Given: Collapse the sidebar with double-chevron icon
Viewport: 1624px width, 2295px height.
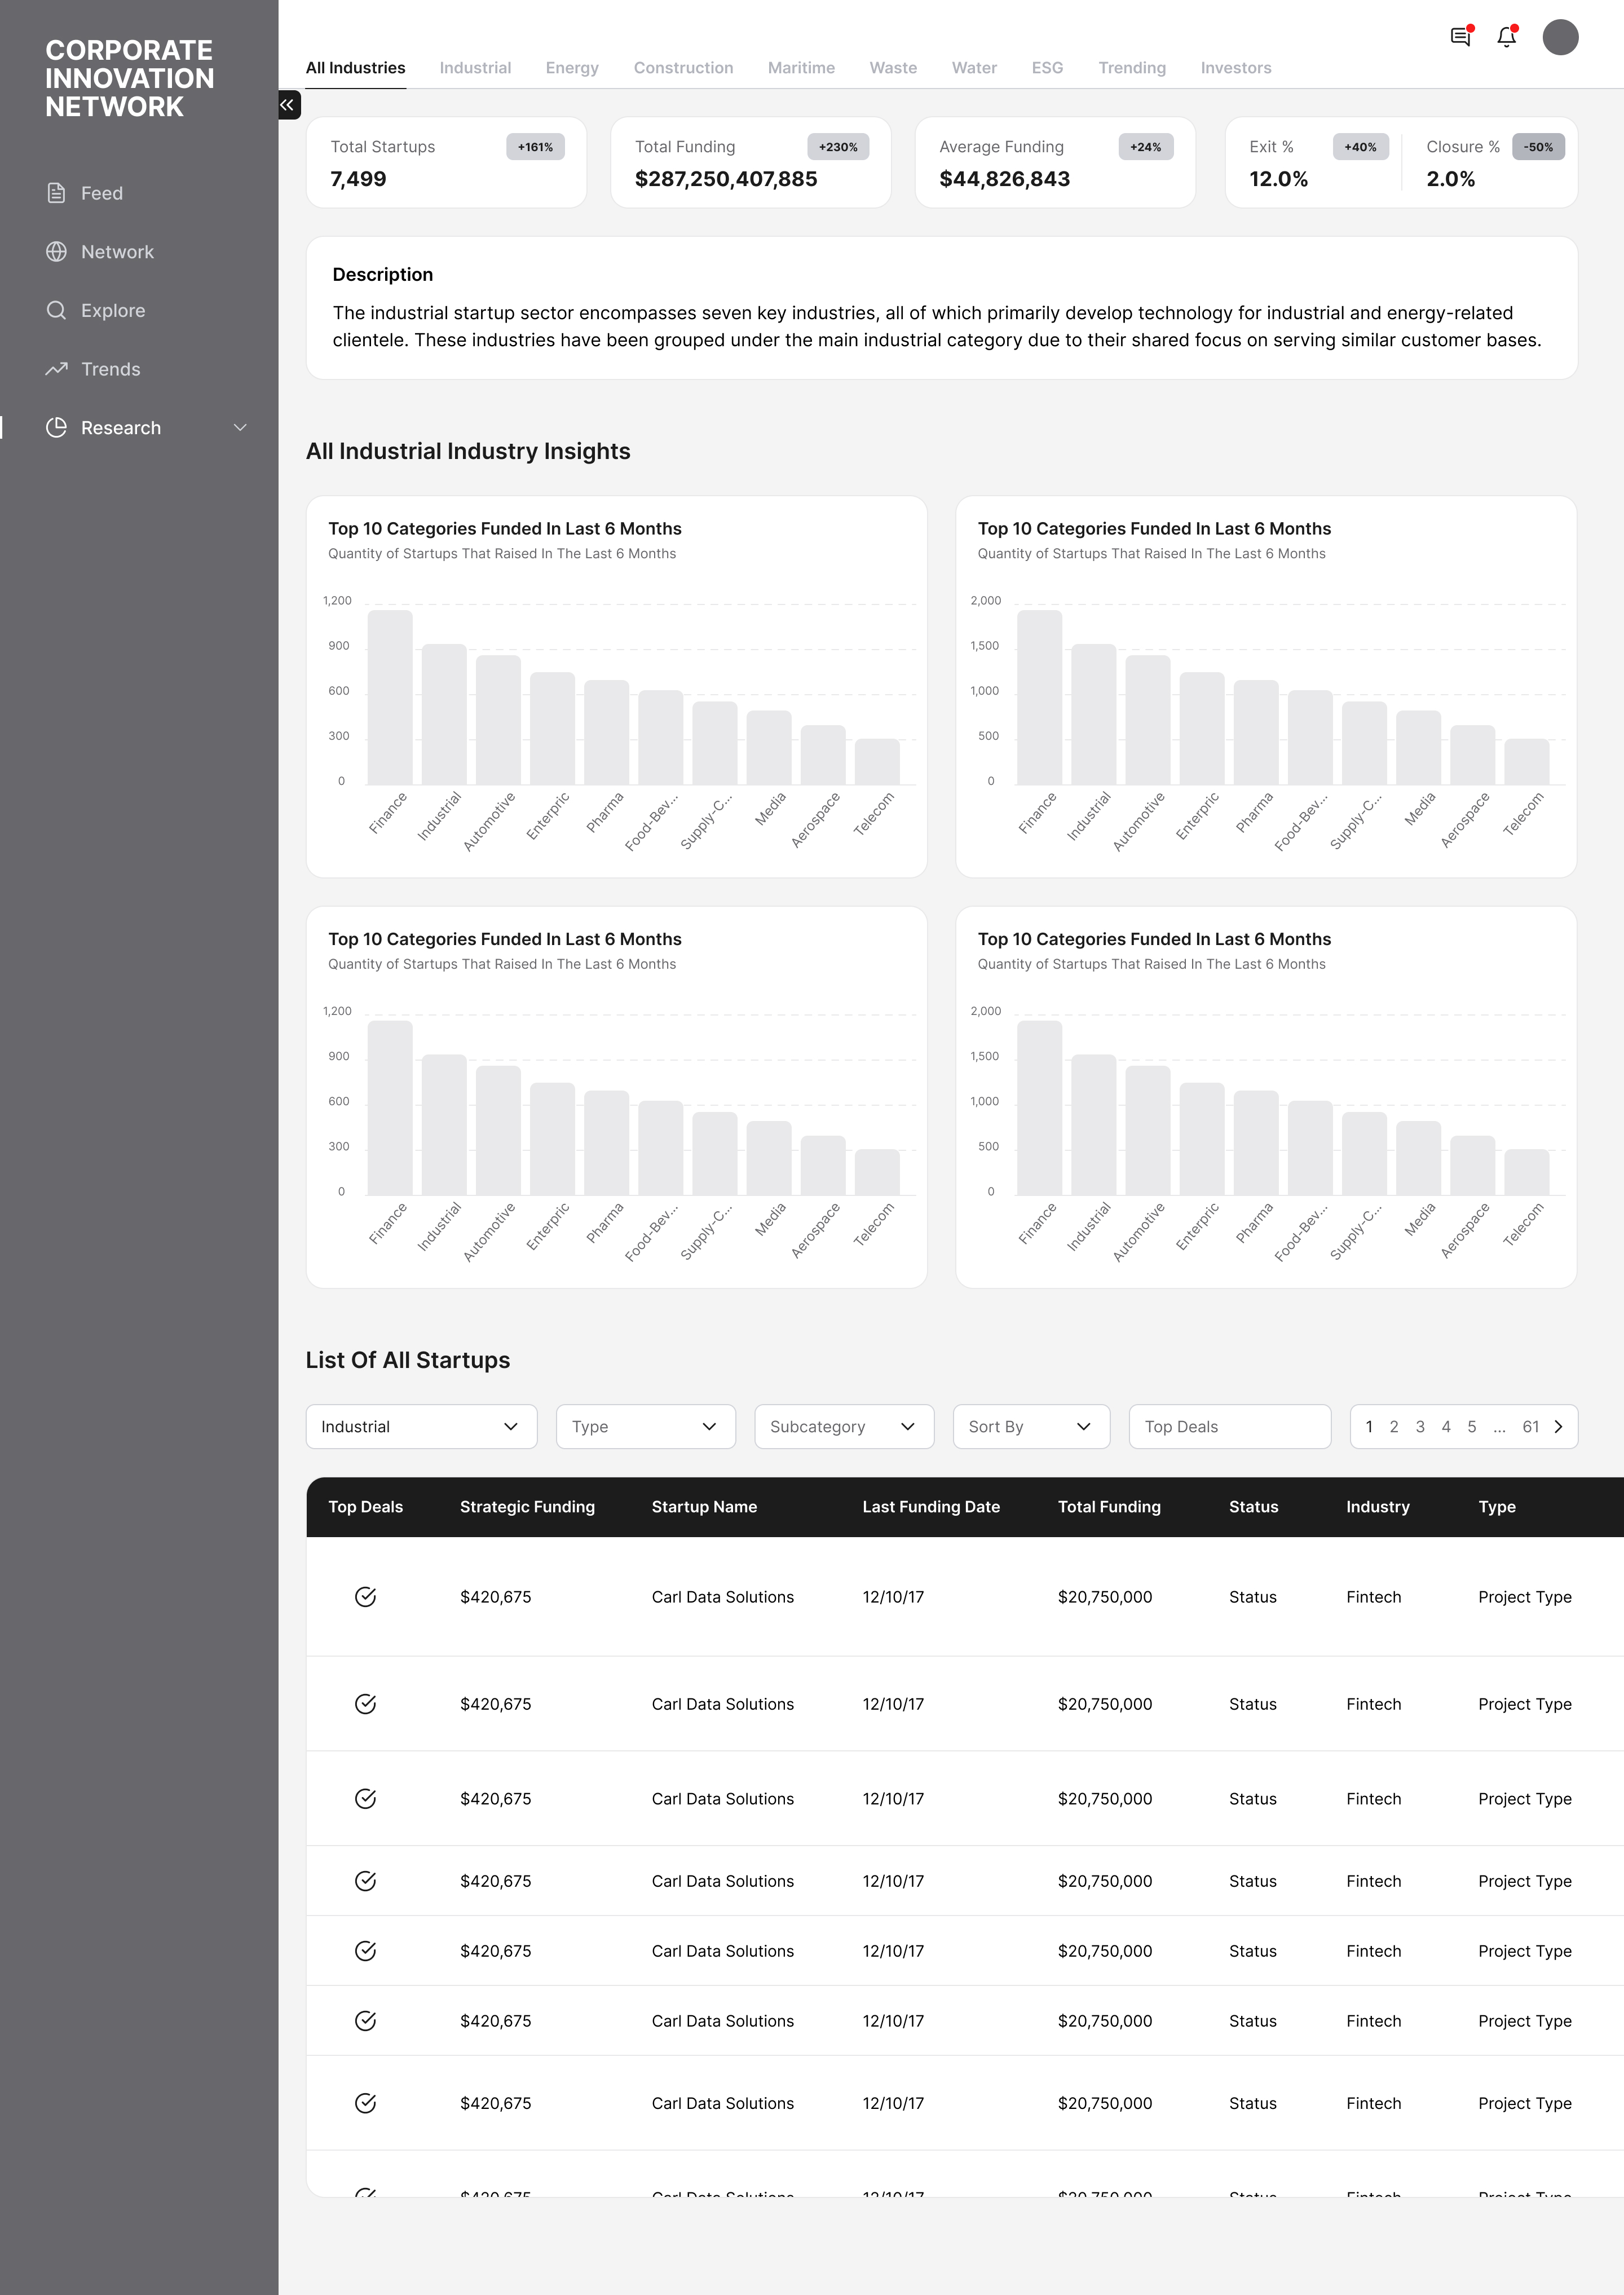Looking at the screenshot, I should point(288,105).
